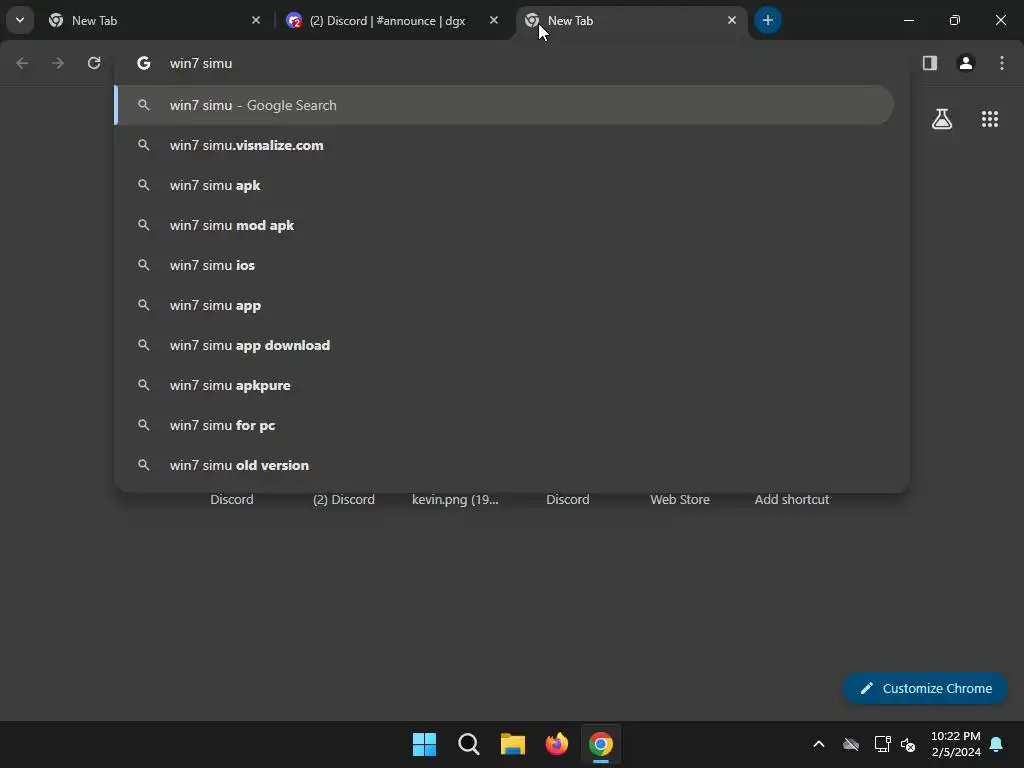Choose suggestion 'win7 simu apkpure'

pos(504,385)
